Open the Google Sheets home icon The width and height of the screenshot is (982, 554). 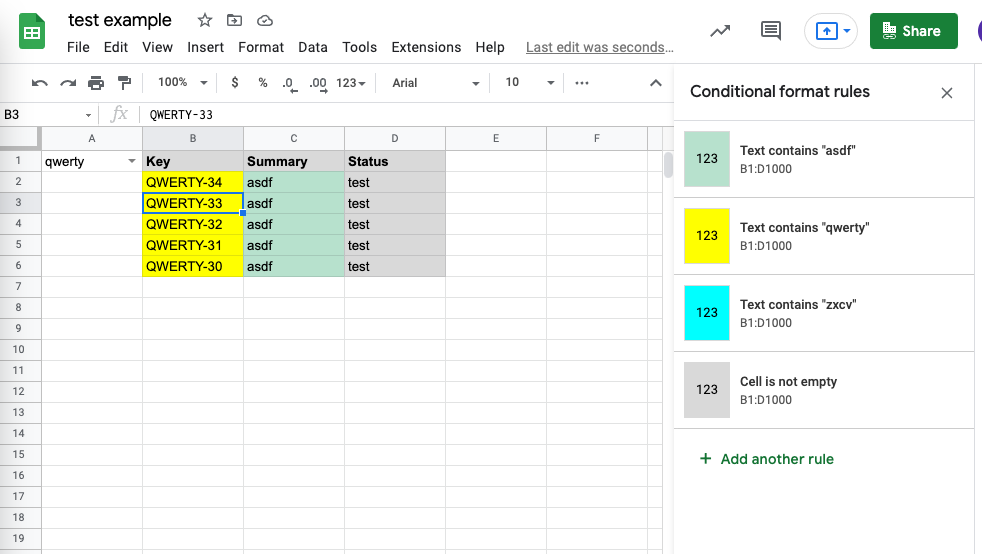click(x=31, y=32)
